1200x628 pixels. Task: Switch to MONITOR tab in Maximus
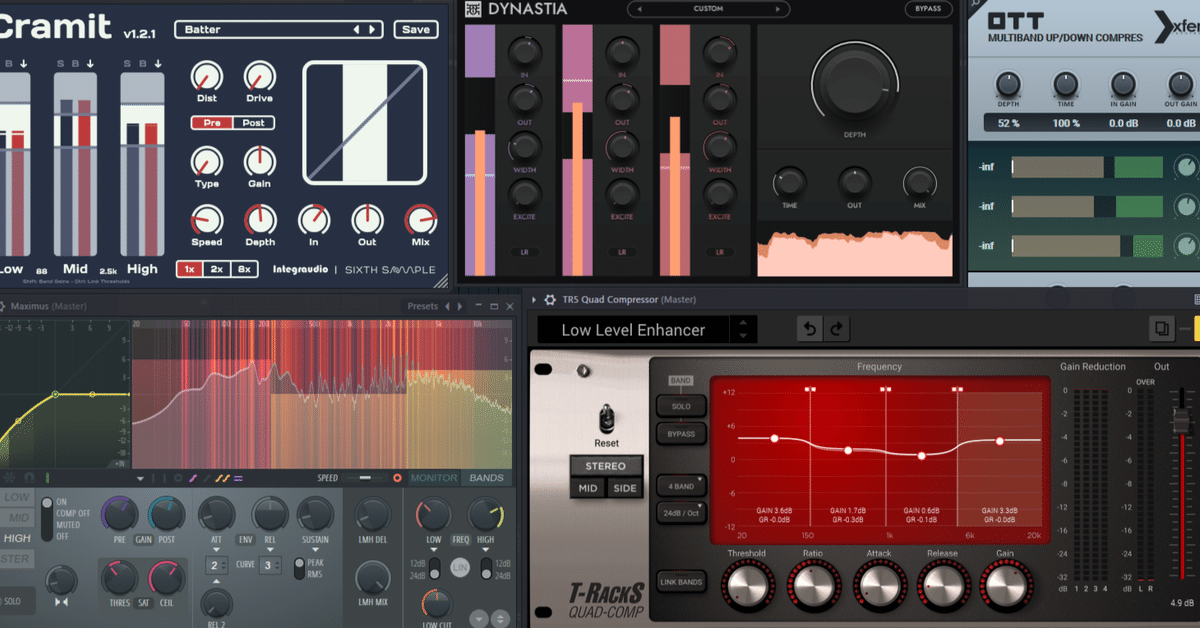click(434, 478)
